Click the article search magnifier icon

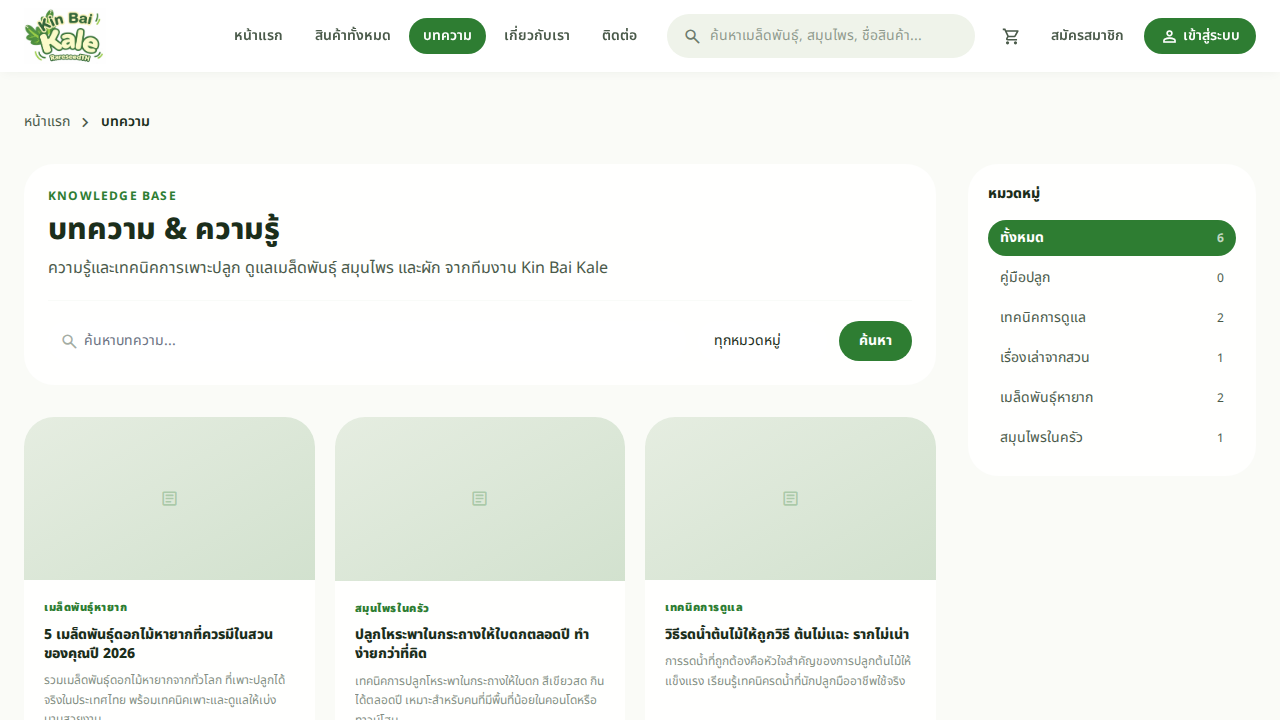[69, 341]
